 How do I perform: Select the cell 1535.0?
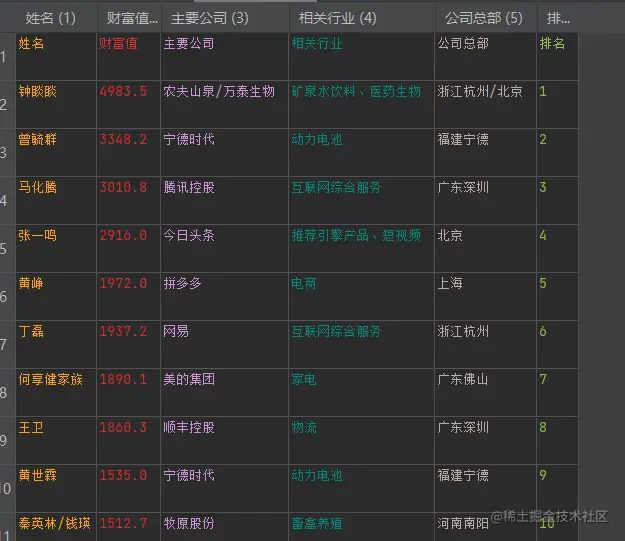[128, 488]
